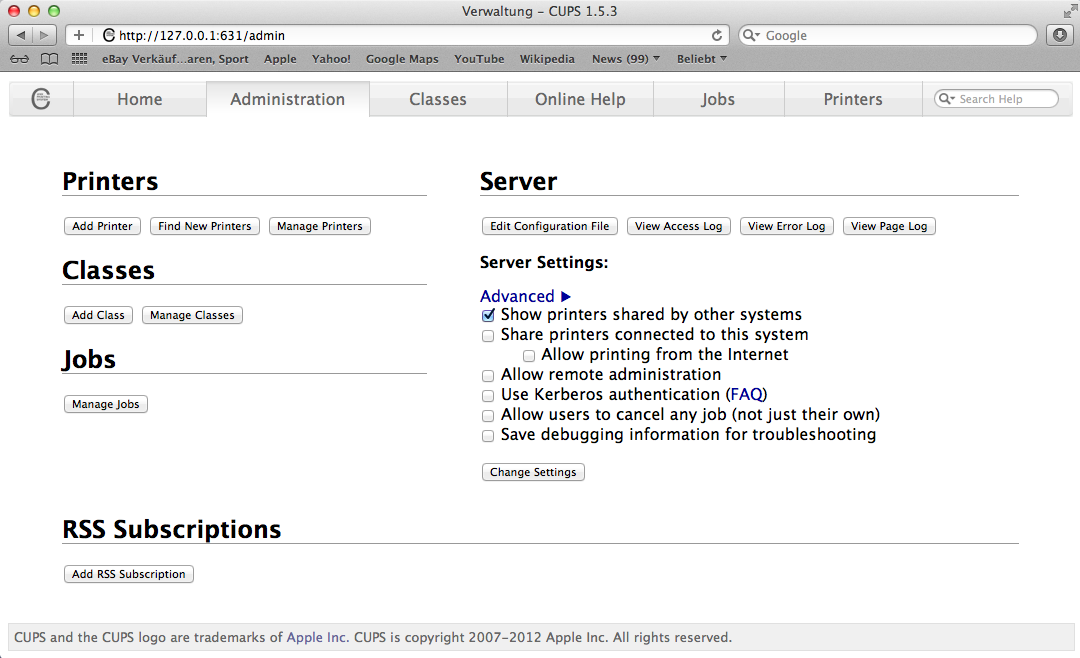Screen dimensions: 1080x658
Task: Open the YouTube bookmark
Action: [479, 59]
